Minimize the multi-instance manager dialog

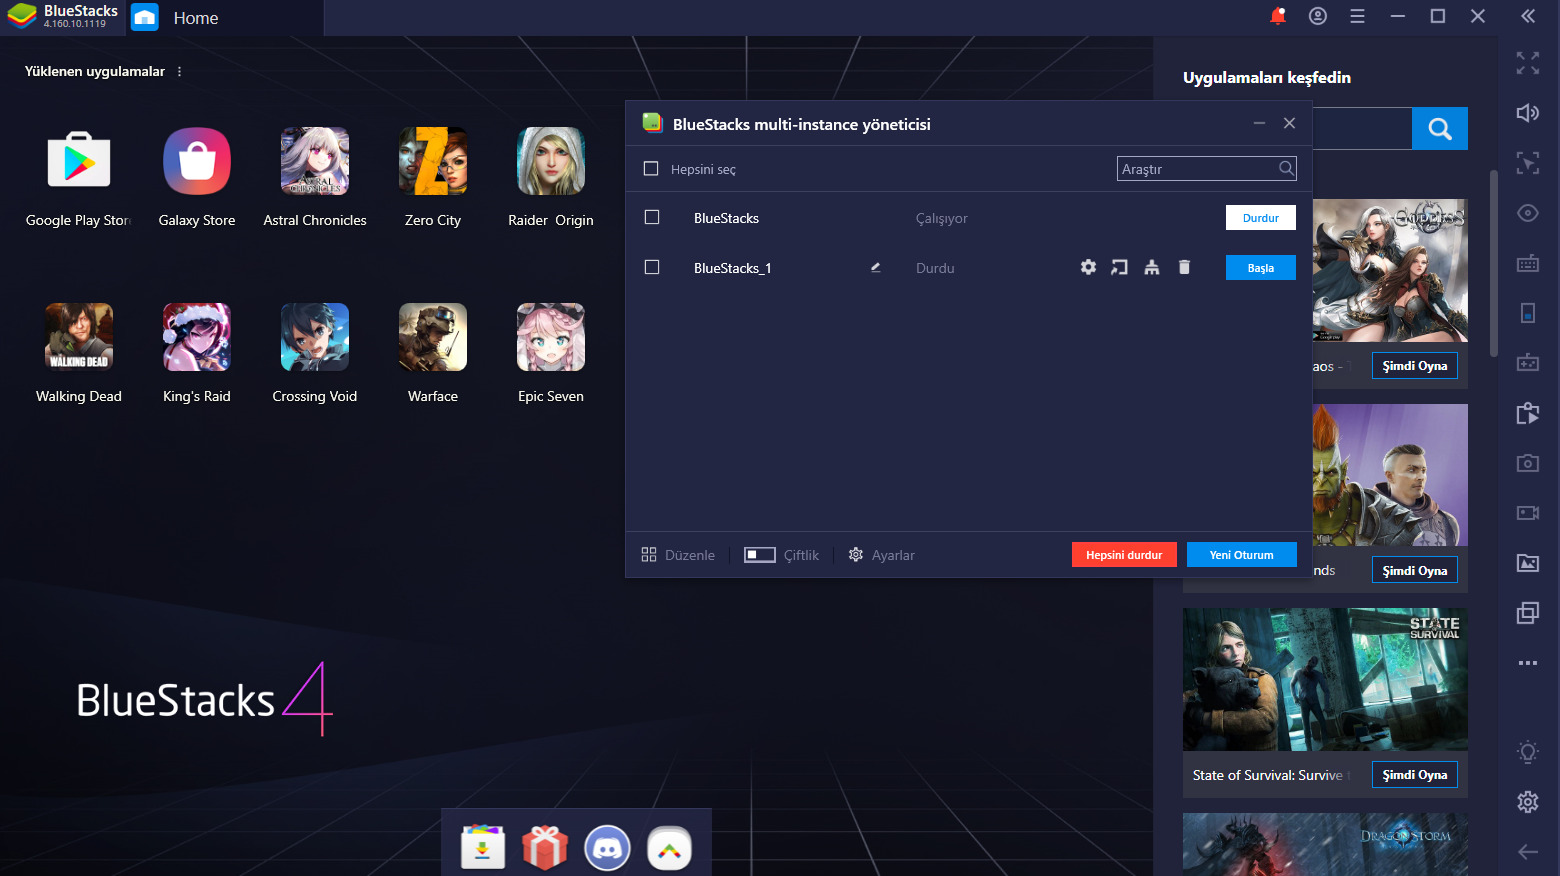(x=1260, y=123)
